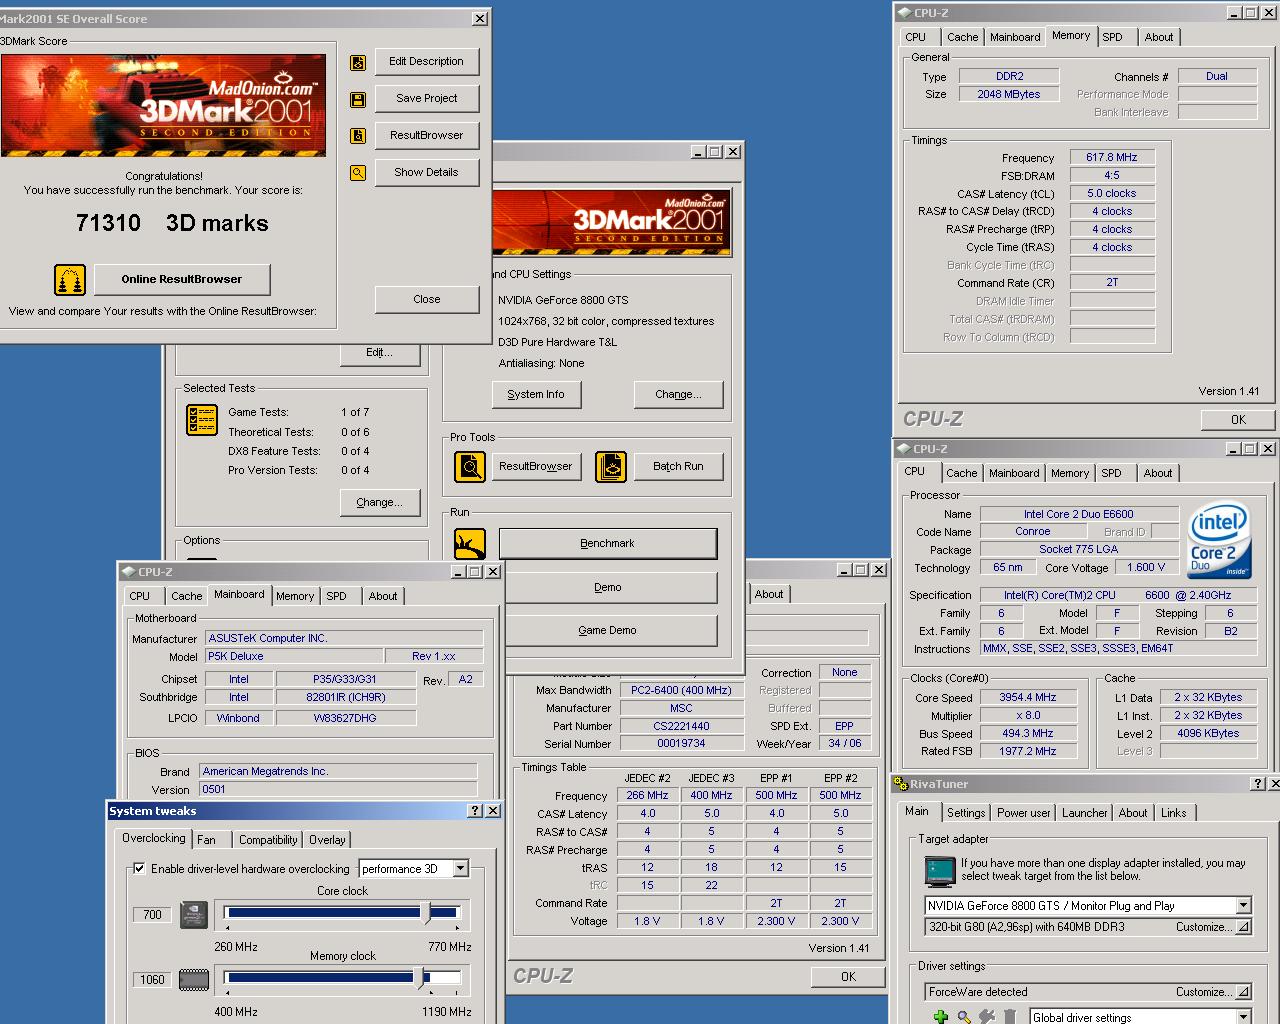Open the Compatibility tab in System tweaks
Viewport: 1280px width, 1024px height.
[268, 840]
